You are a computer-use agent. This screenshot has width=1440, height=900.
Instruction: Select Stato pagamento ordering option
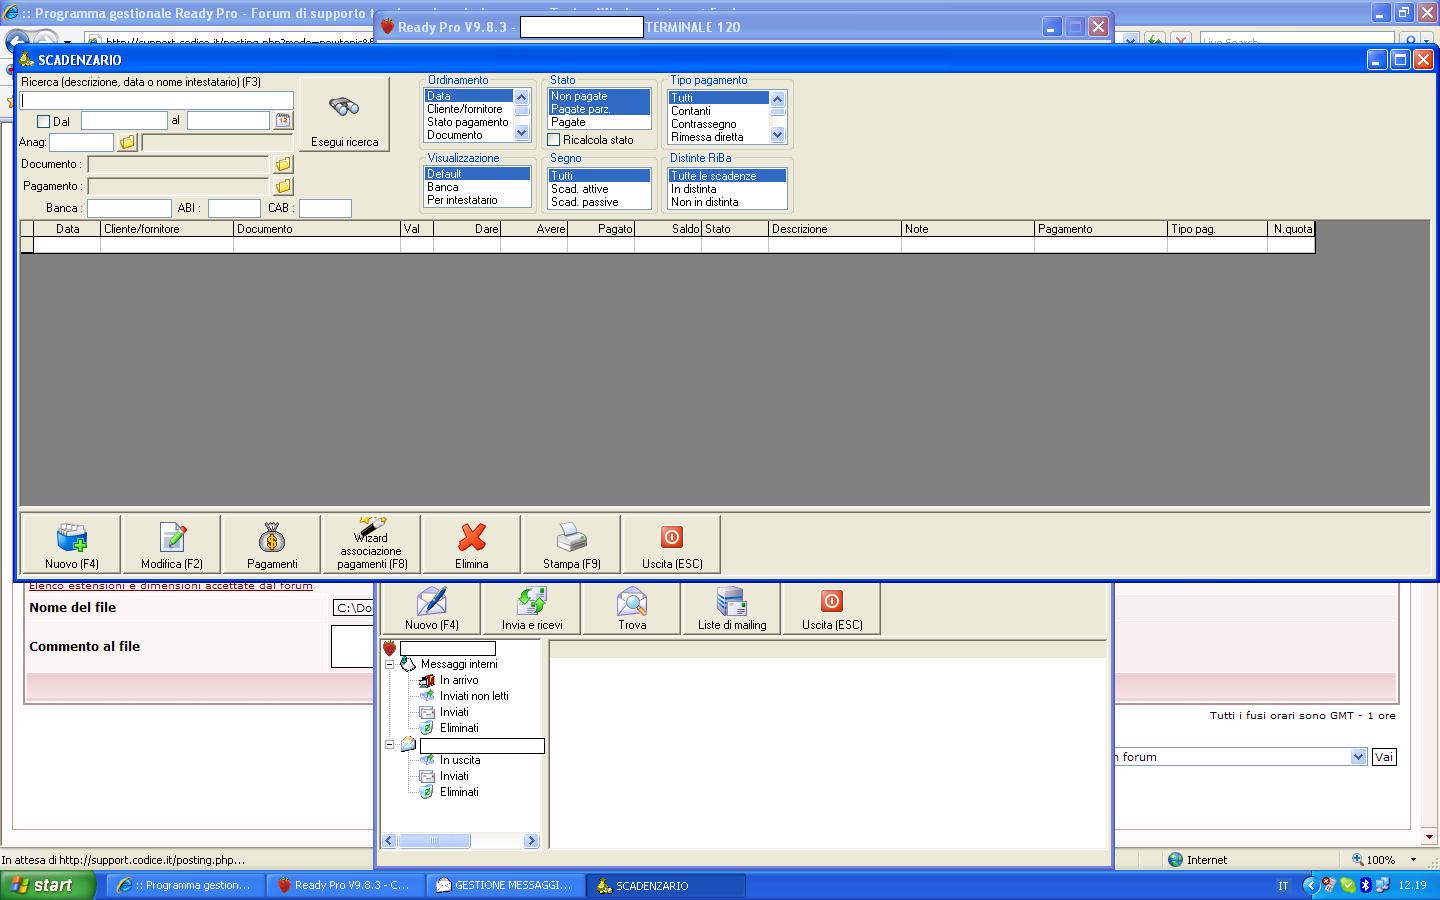tap(467, 122)
